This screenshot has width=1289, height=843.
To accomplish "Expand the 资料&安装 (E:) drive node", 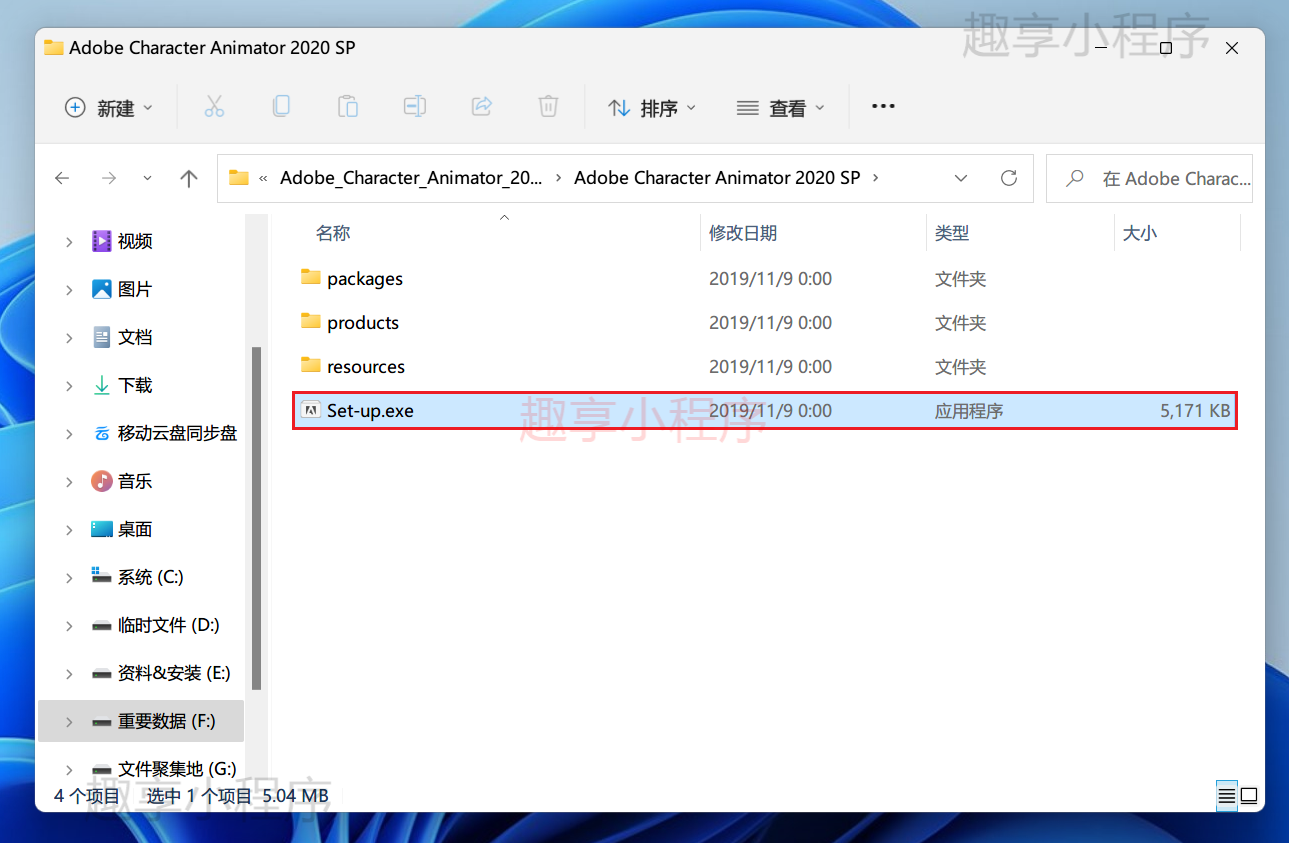I will coord(69,673).
